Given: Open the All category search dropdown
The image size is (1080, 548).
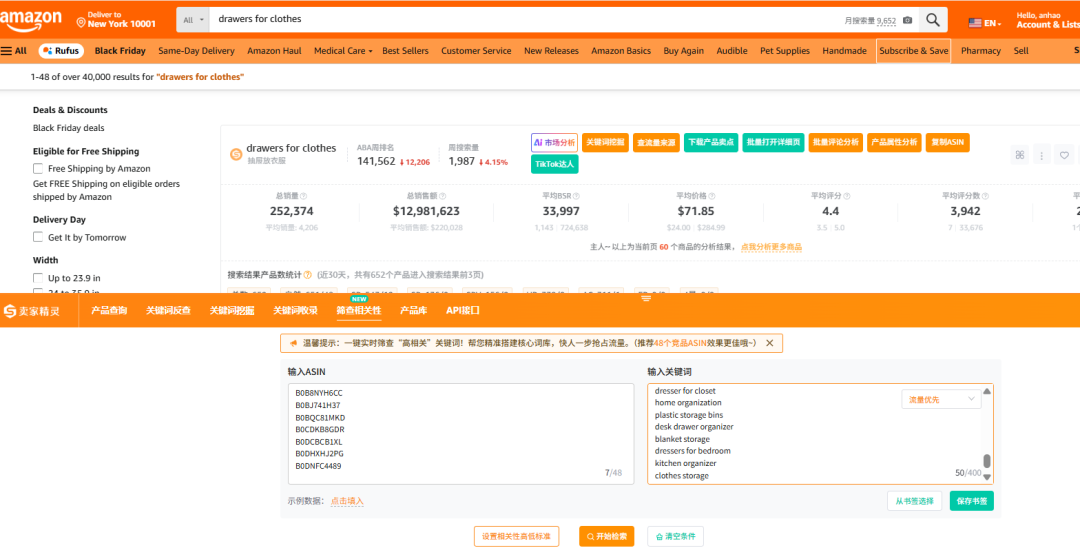Looking at the screenshot, I should (194, 20).
